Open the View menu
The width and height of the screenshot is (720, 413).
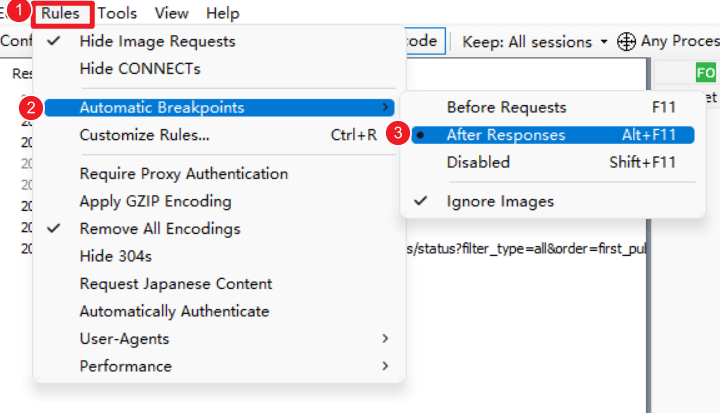tap(172, 14)
